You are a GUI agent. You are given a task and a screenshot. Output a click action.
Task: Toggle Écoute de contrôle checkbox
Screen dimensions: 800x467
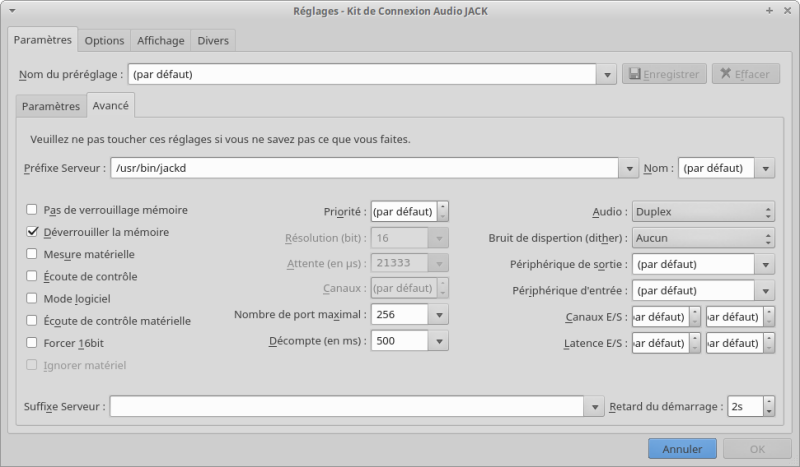coord(32,276)
